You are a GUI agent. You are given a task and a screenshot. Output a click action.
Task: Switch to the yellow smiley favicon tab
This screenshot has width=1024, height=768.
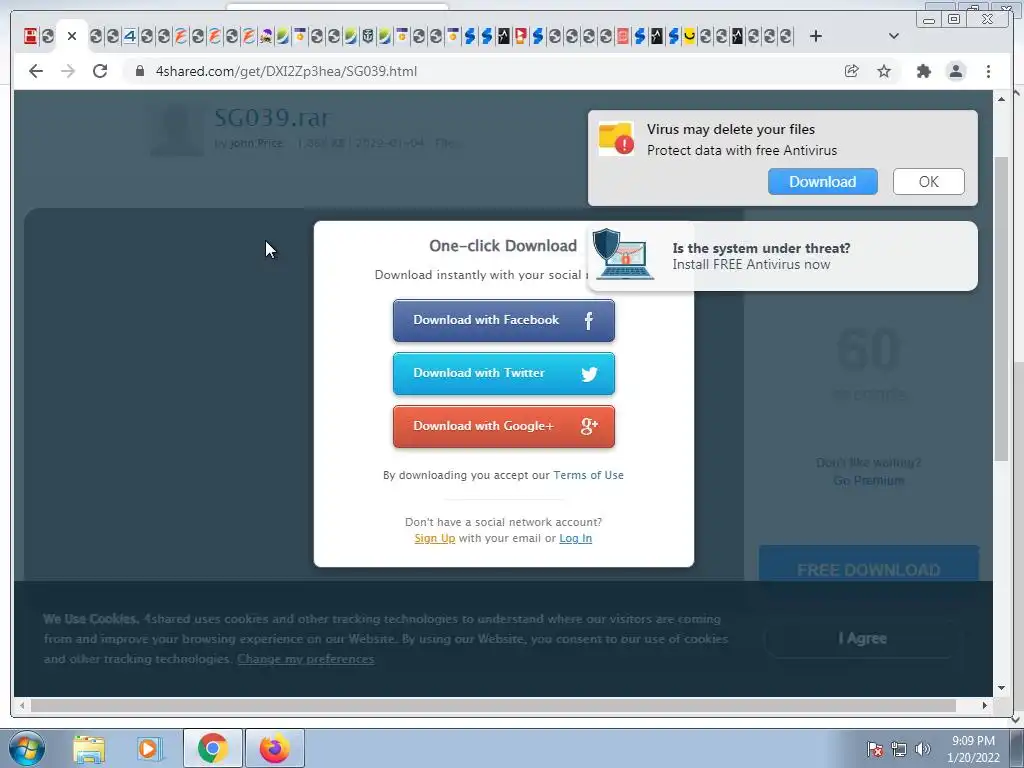(x=689, y=36)
